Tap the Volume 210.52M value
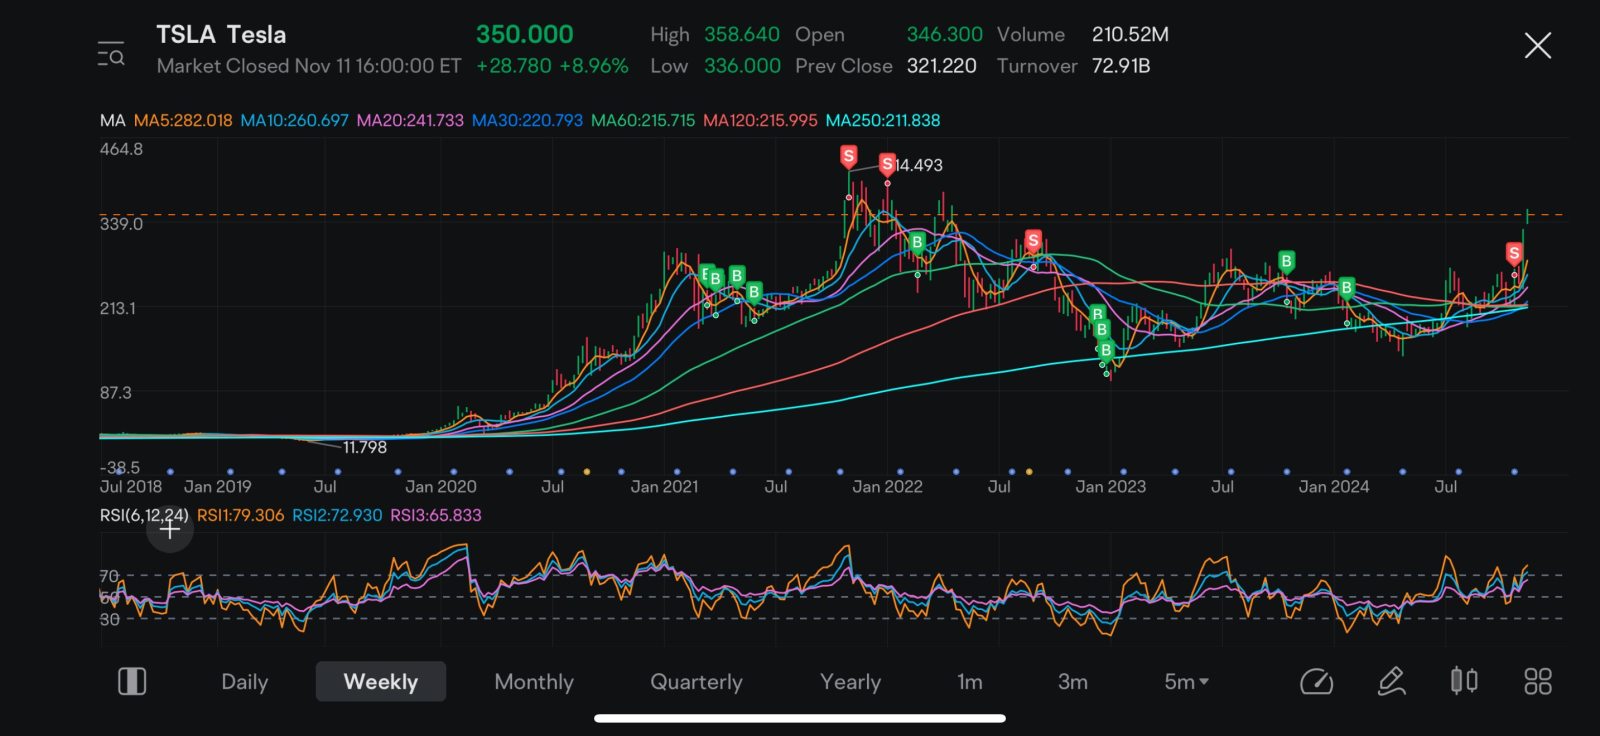 click(1083, 35)
